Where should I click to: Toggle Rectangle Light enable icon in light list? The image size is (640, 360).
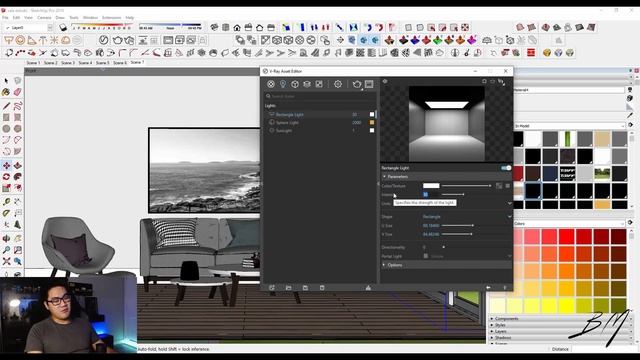271,114
